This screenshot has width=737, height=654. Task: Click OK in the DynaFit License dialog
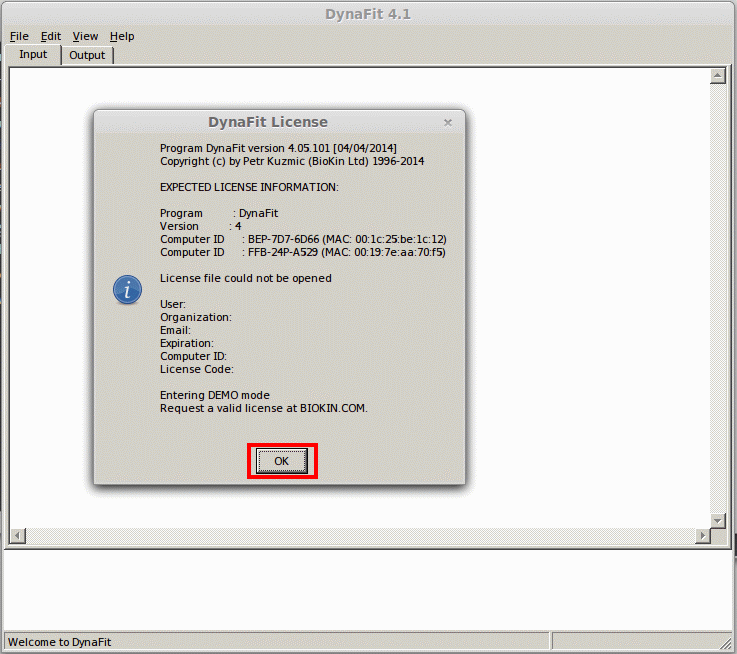pos(282,461)
